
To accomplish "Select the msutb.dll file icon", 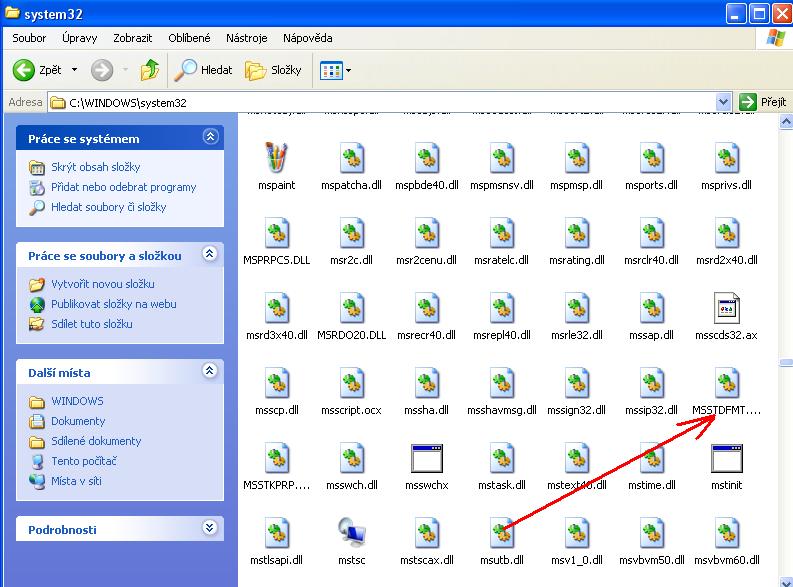I will pos(502,532).
